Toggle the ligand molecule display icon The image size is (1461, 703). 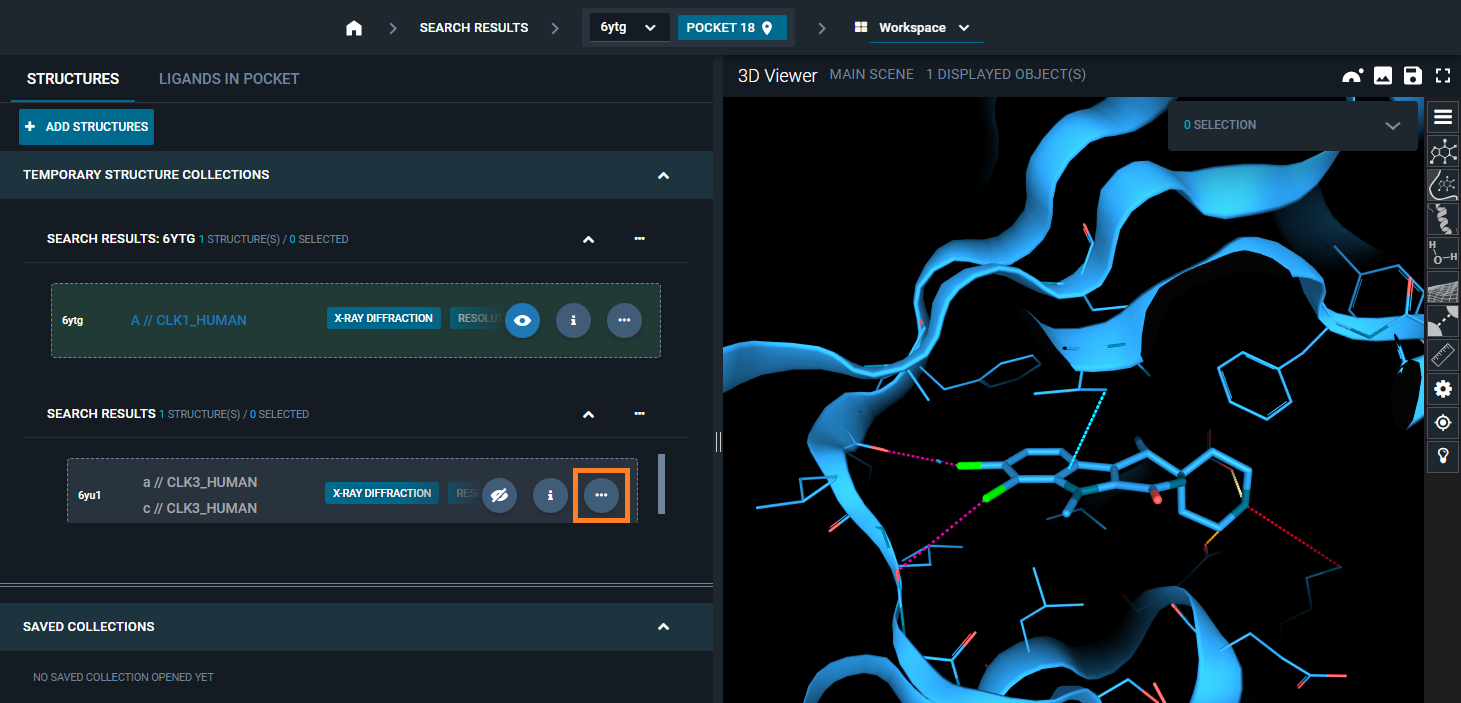tap(1443, 151)
